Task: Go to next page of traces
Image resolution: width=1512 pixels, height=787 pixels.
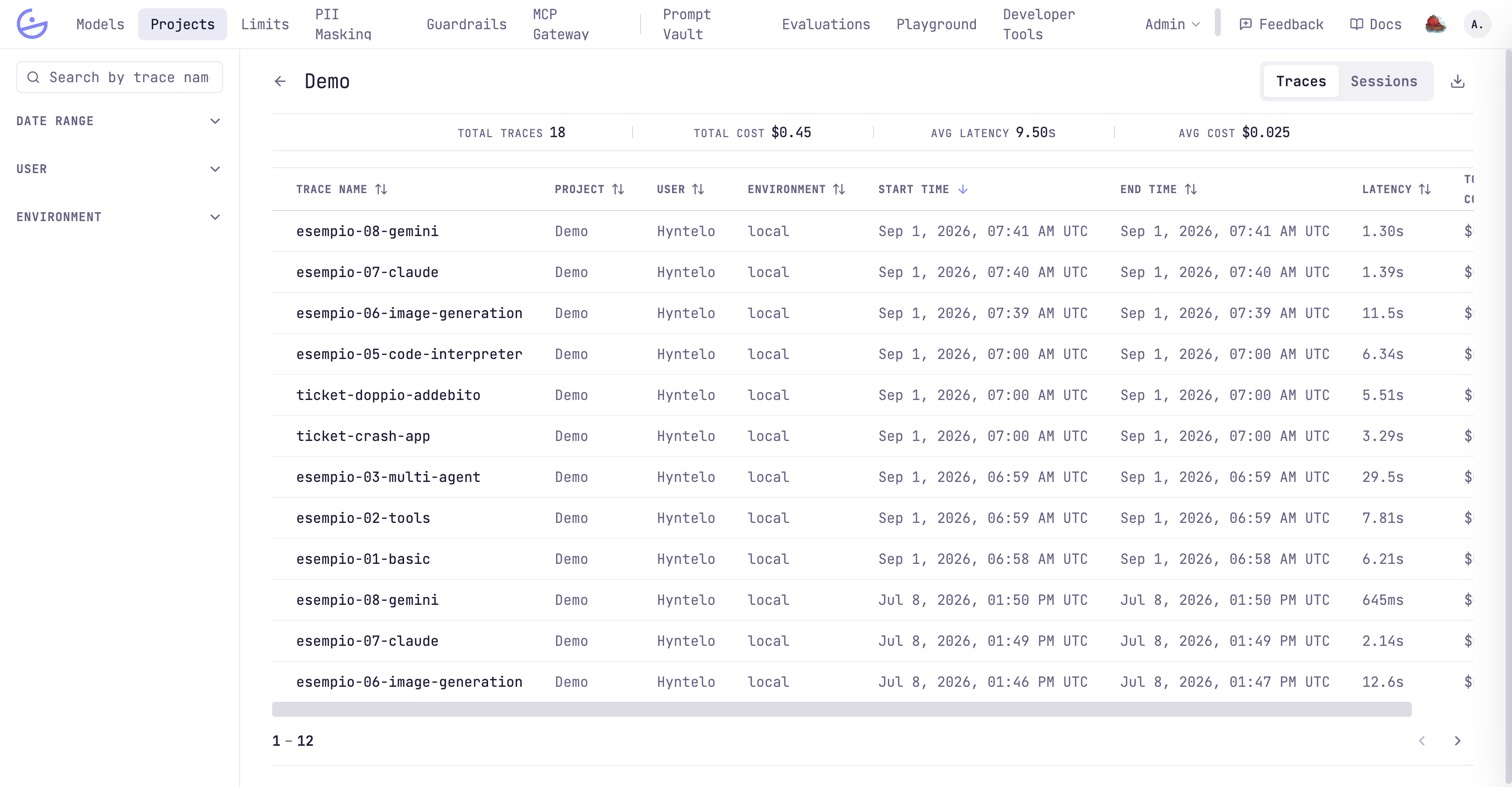Action: pyautogui.click(x=1457, y=741)
